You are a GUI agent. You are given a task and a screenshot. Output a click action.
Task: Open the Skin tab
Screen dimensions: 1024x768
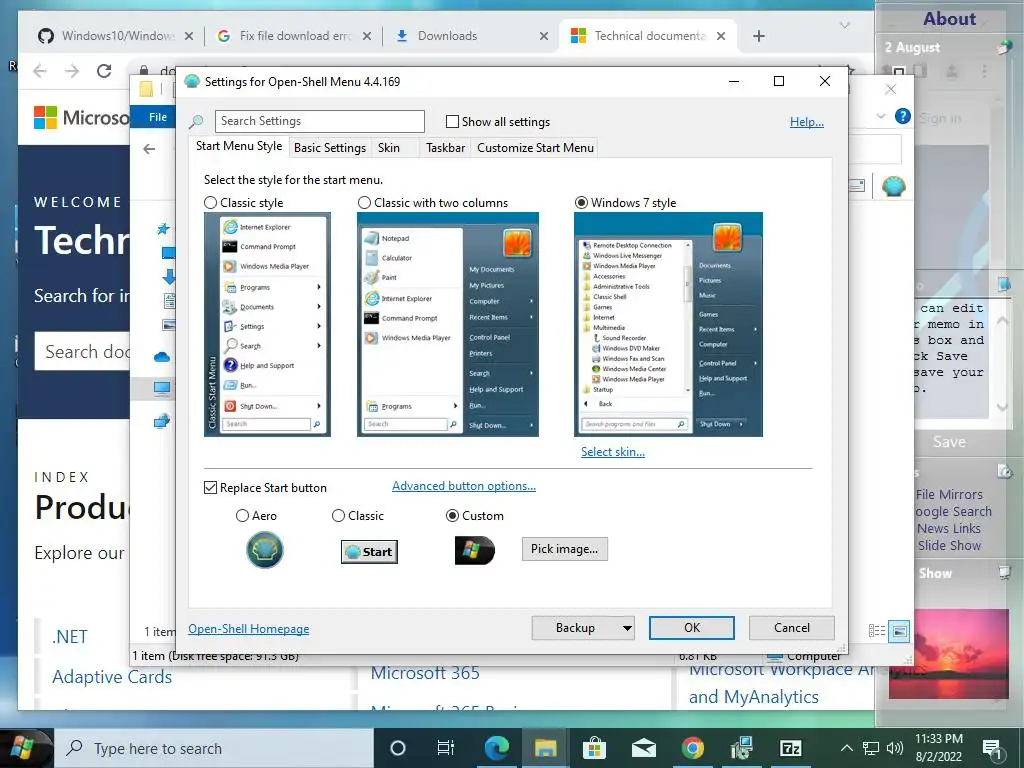pyautogui.click(x=389, y=148)
